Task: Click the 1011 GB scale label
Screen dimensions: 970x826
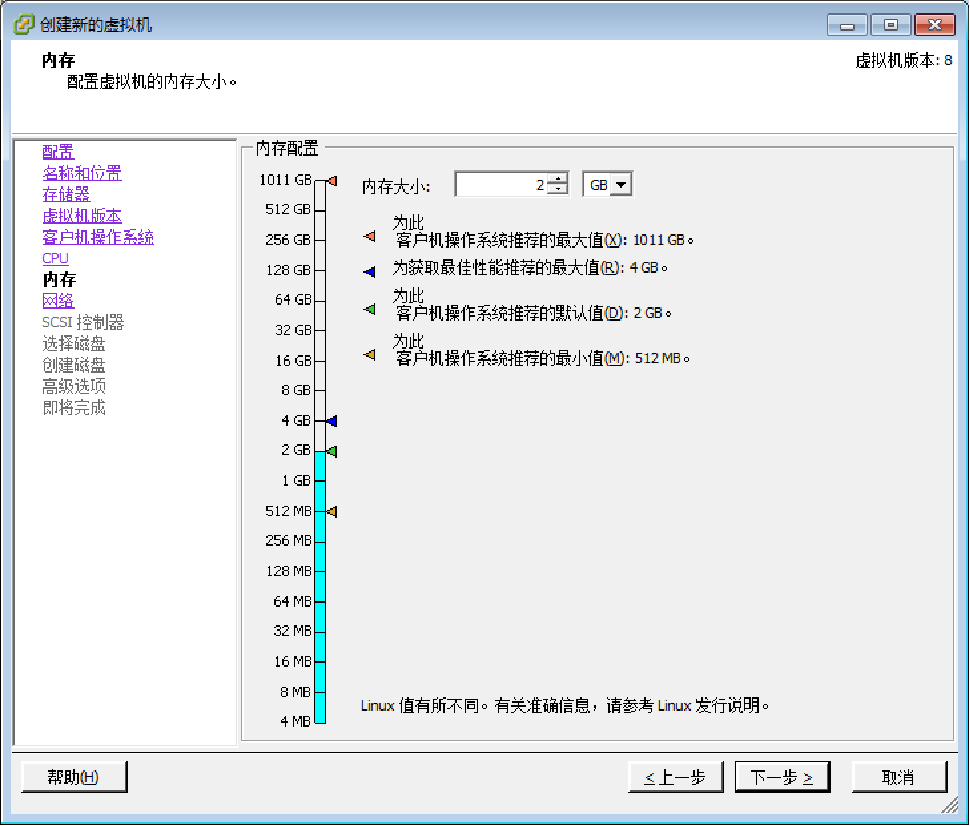Action: [285, 180]
